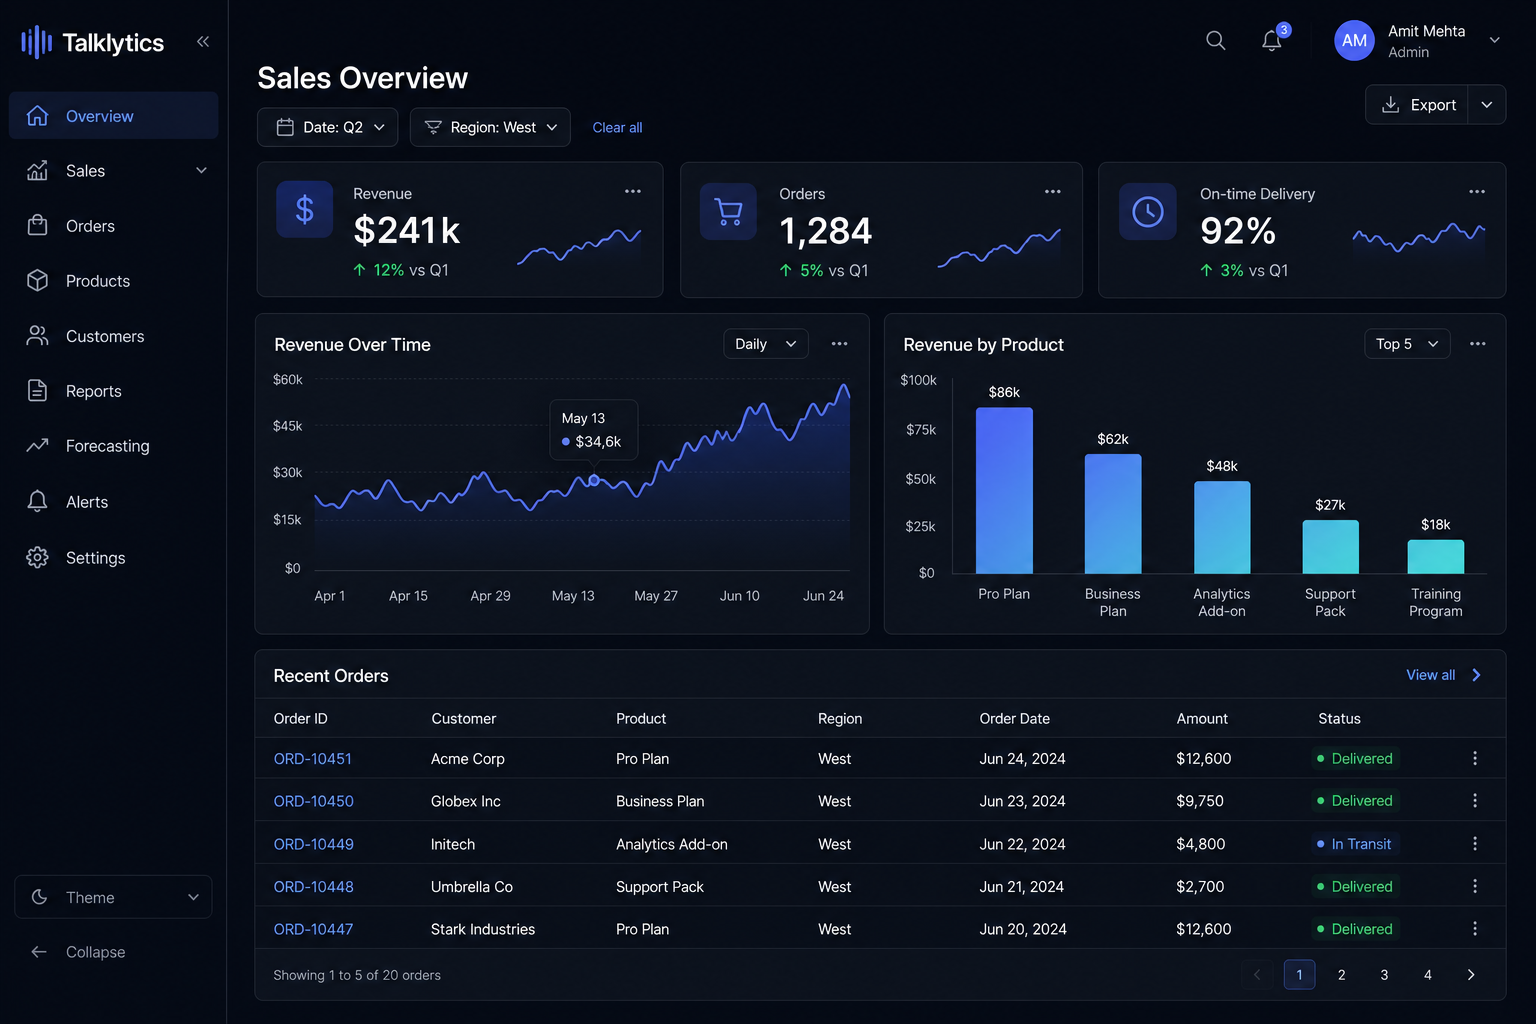
Task: Open the Date: Q2 filter dropdown
Action: coord(328,127)
